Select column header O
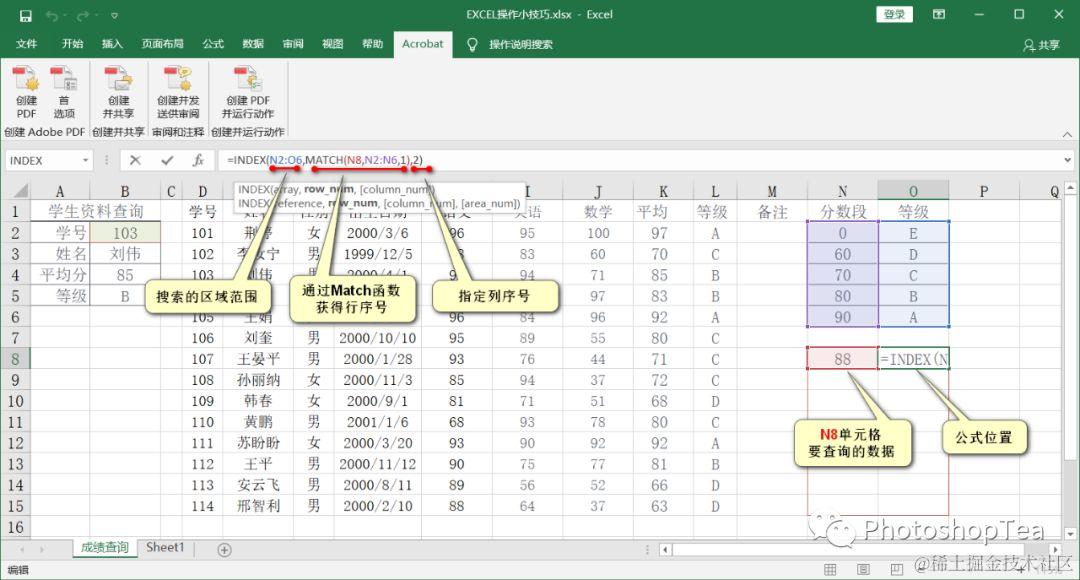The width and height of the screenshot is (1080, 580). 913,191
